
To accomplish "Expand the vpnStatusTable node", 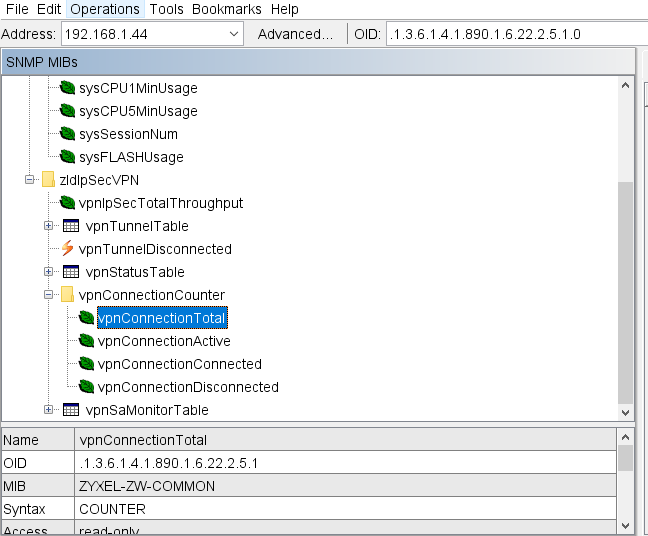I will click(x=48, y=272).
